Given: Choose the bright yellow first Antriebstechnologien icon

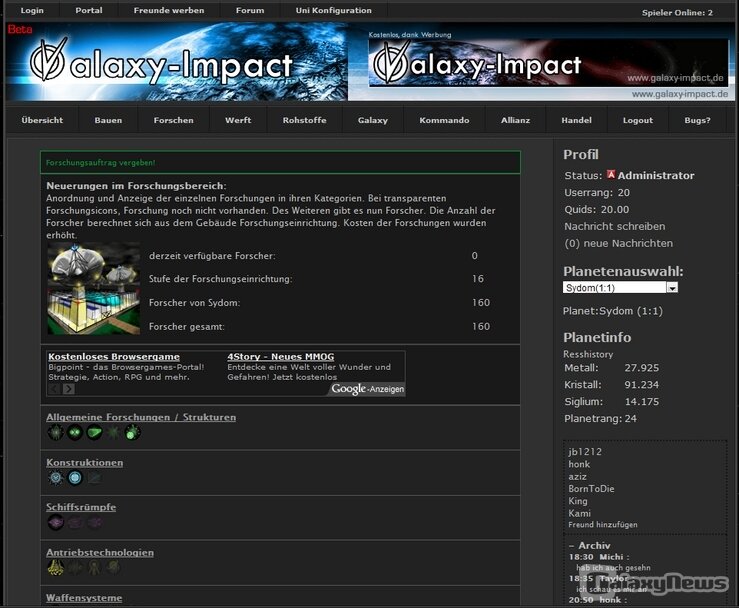Looking at the screenshot, I should point(55,567).
